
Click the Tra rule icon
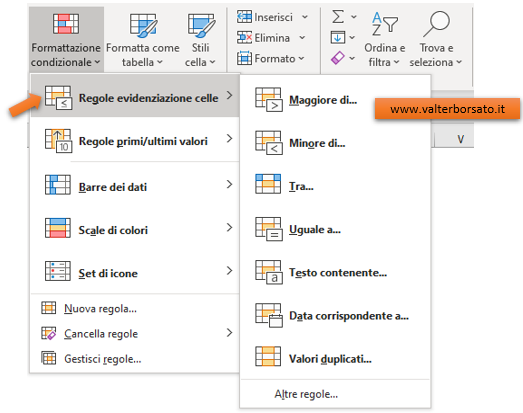pos(268,184)
